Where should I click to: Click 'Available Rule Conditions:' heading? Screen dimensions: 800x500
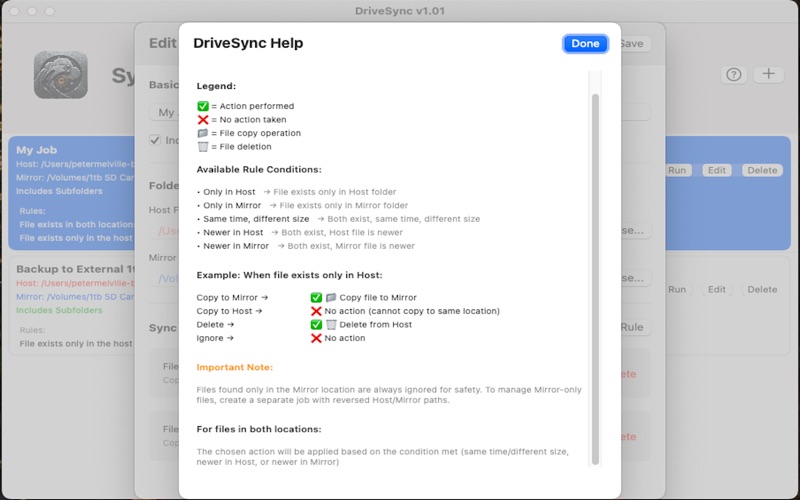[x=259, y=169]
